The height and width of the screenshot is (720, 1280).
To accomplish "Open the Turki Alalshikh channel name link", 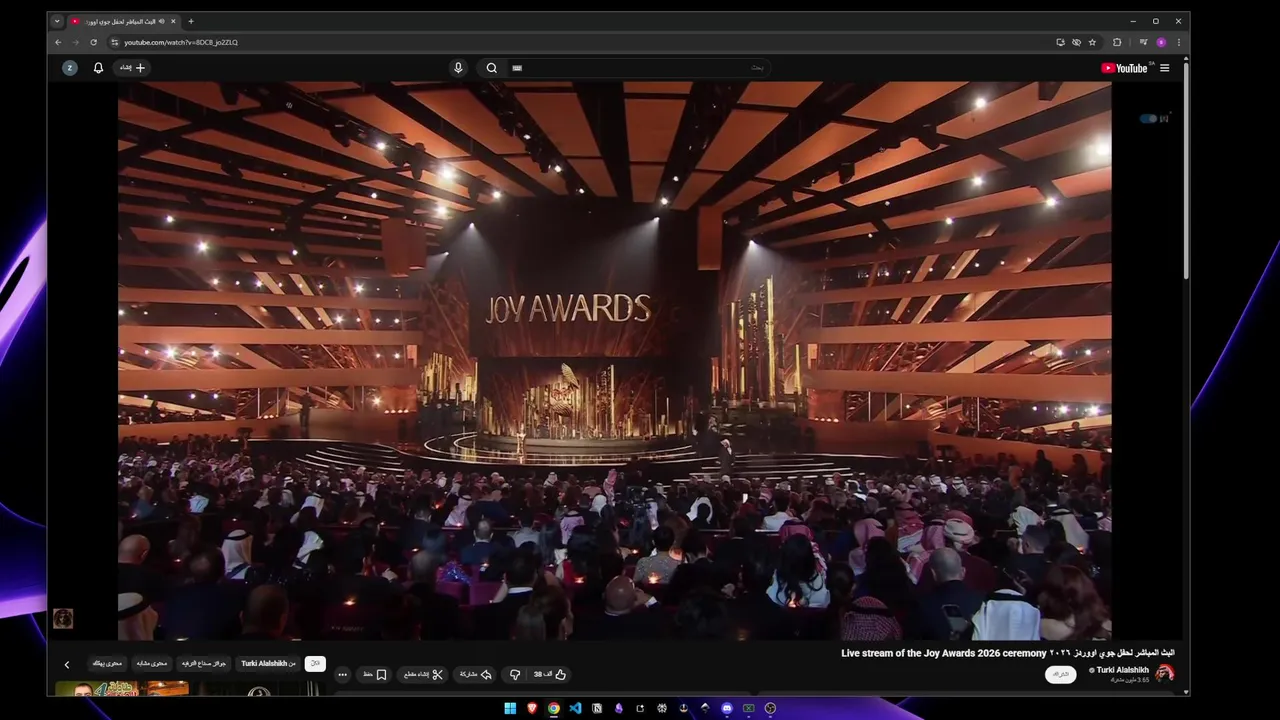I will point(1122,670).
